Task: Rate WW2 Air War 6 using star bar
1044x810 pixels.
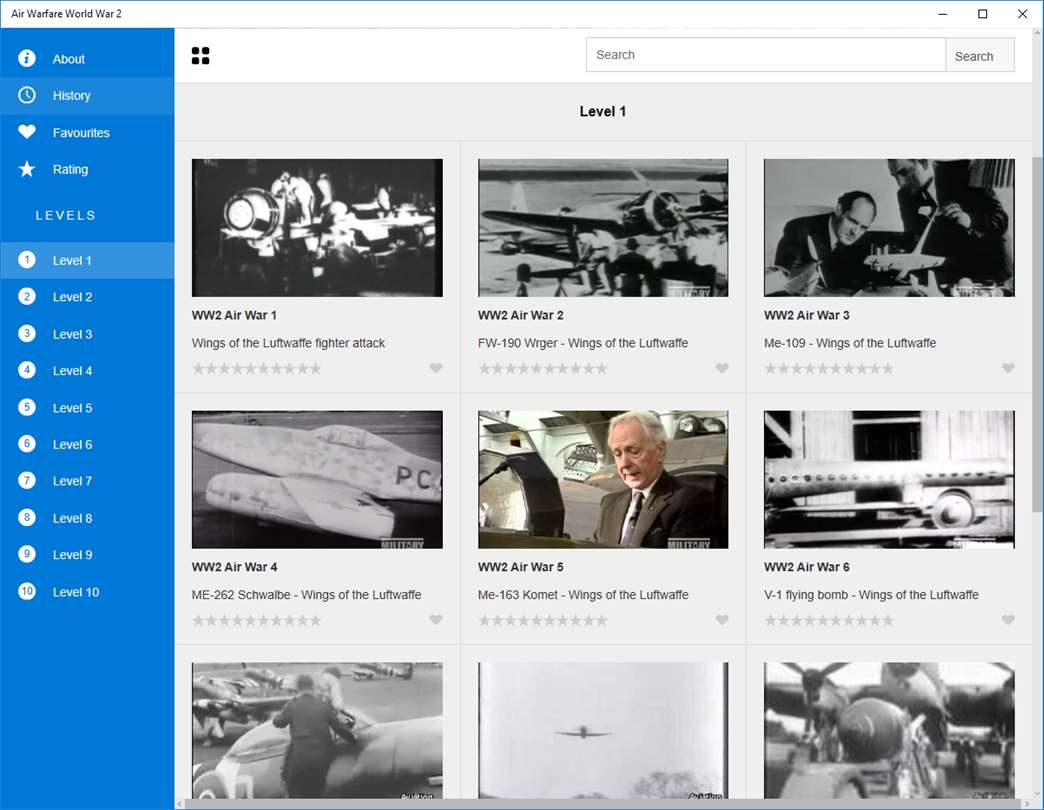Action: [829, 620]
